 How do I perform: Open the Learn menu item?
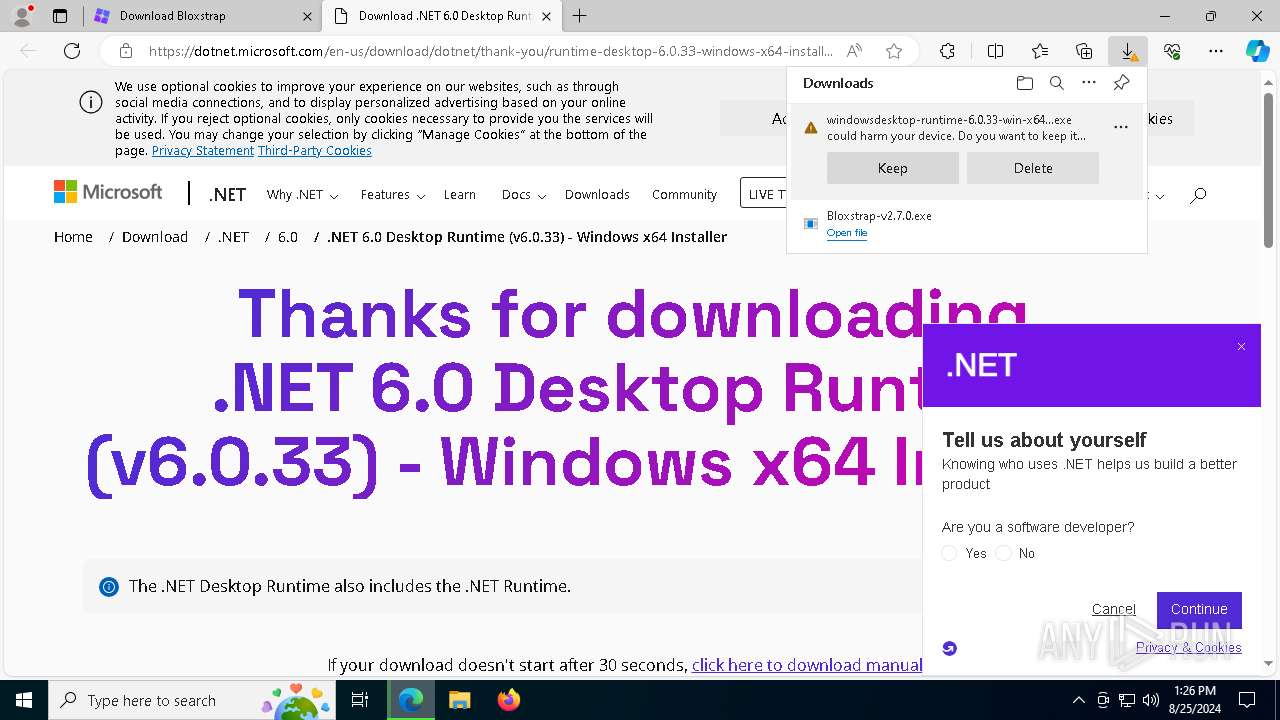click(460, 195)
